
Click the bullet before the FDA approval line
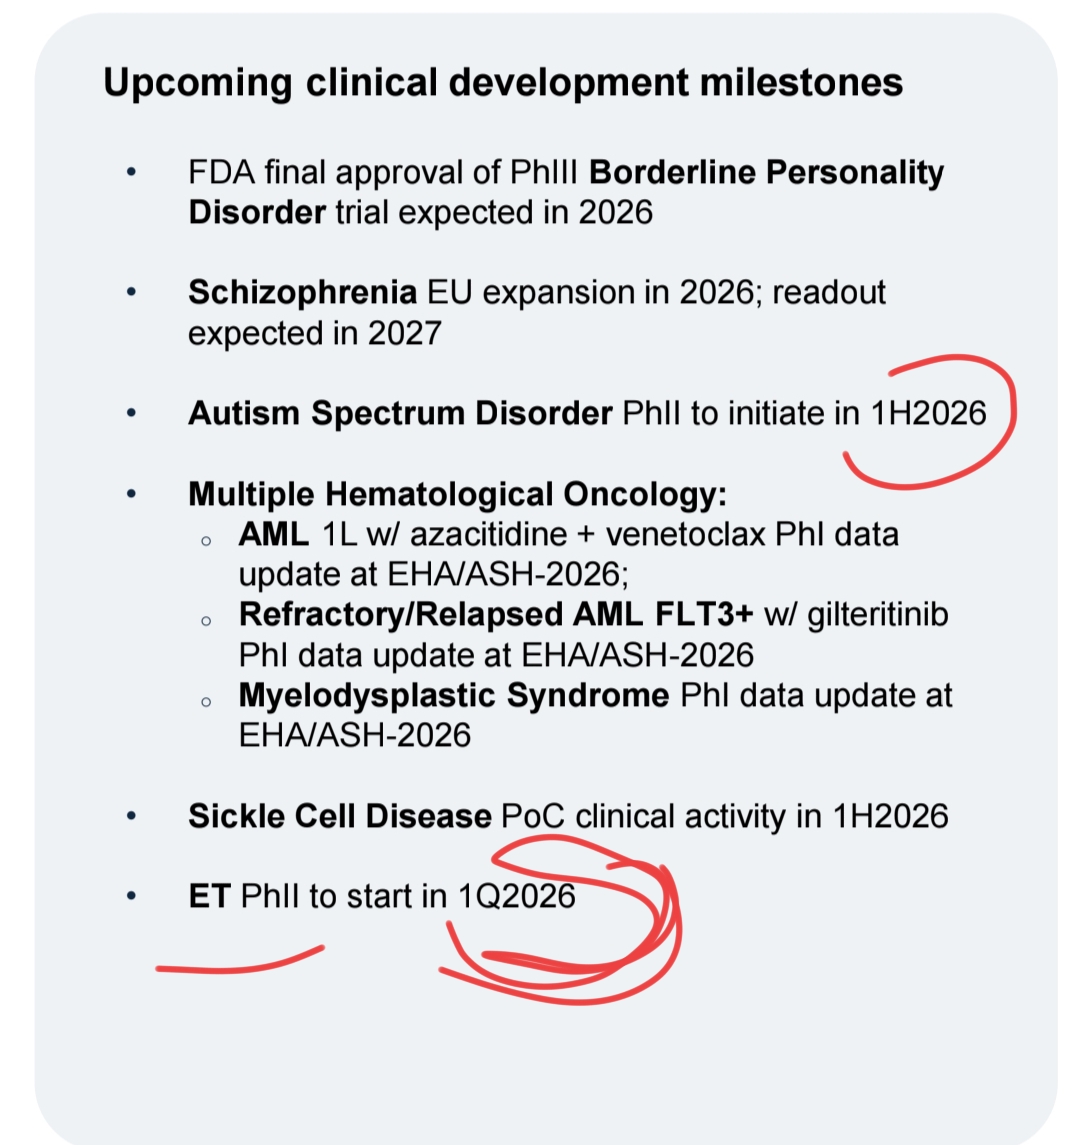(131, 173)
